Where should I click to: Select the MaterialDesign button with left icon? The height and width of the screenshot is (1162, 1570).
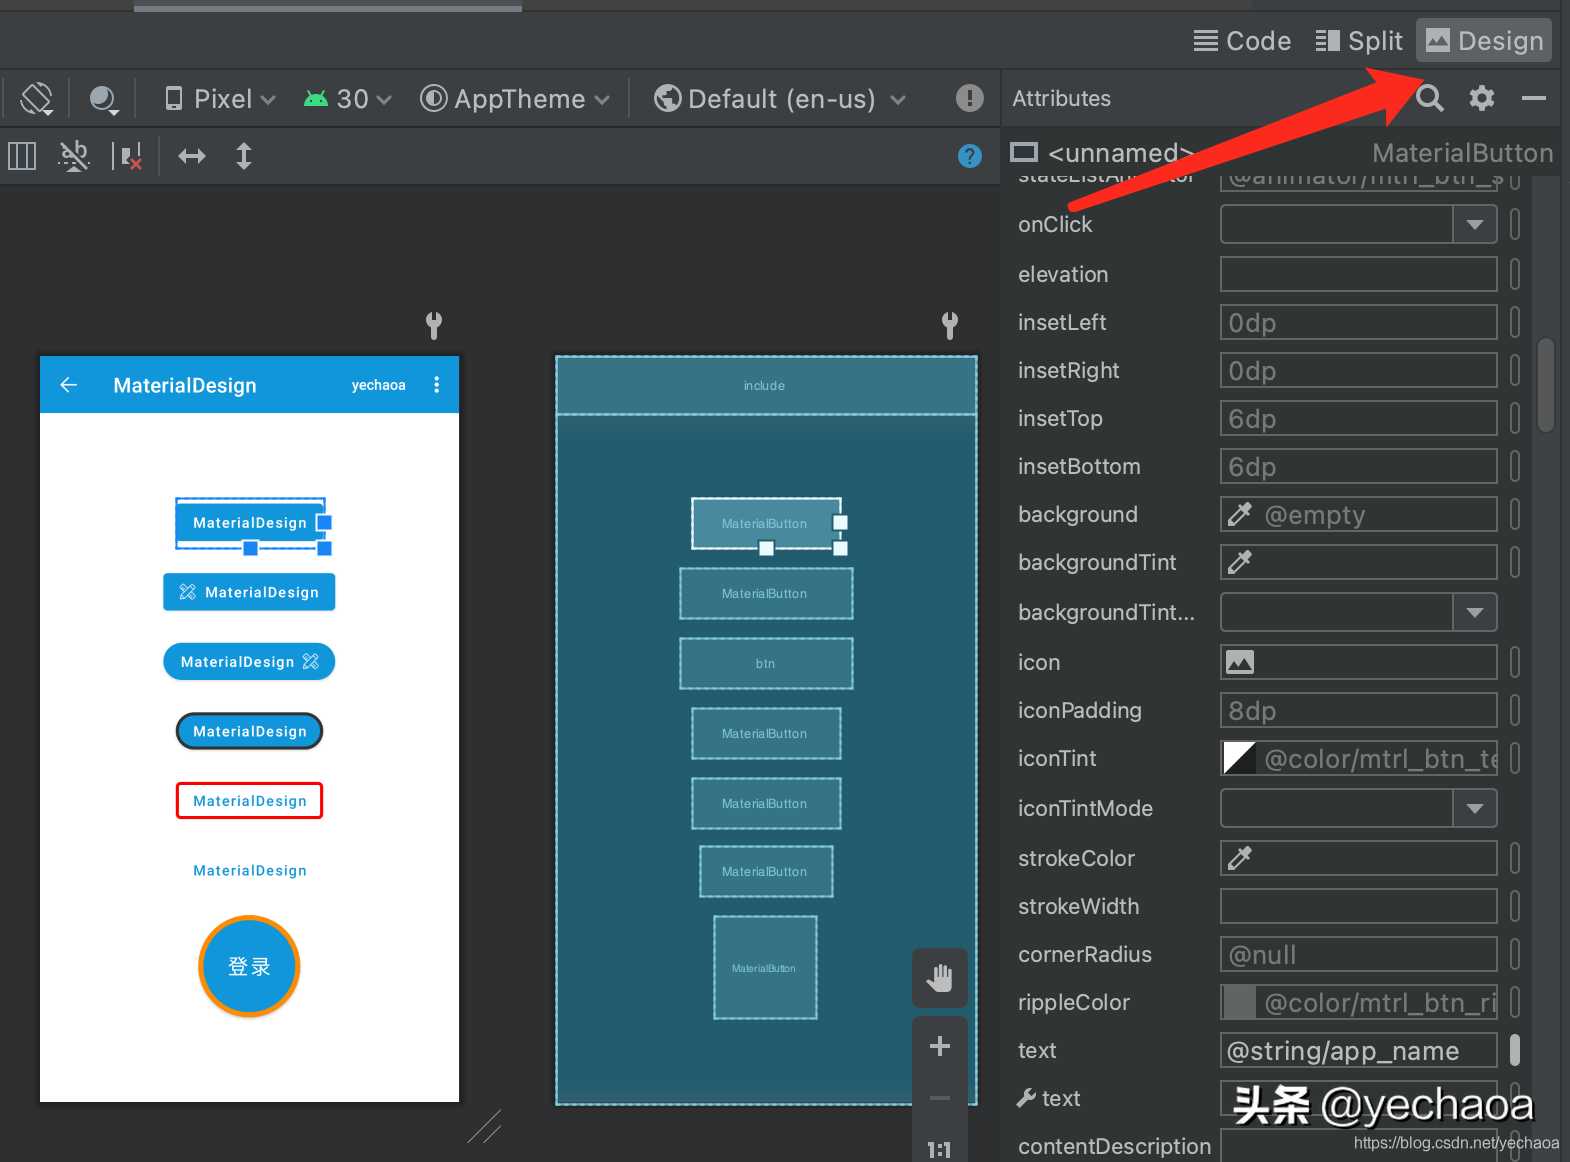tap(249, 592)
